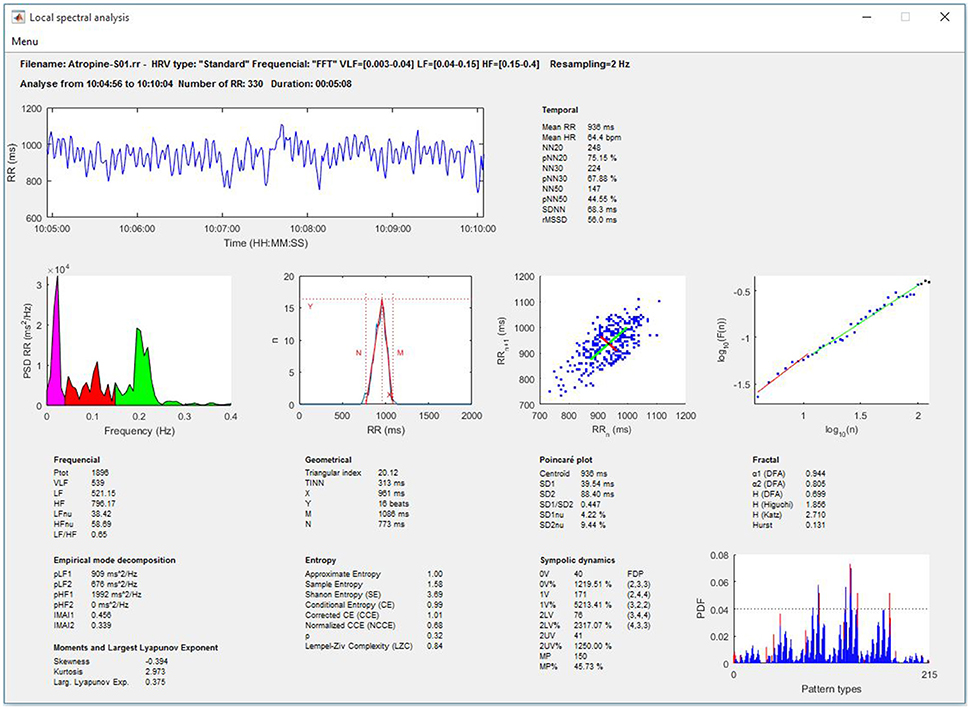970x709 pixels.
Task: Select the 'Kurtosis' row label
Action: pyautogui.click(x=68, y=672)
